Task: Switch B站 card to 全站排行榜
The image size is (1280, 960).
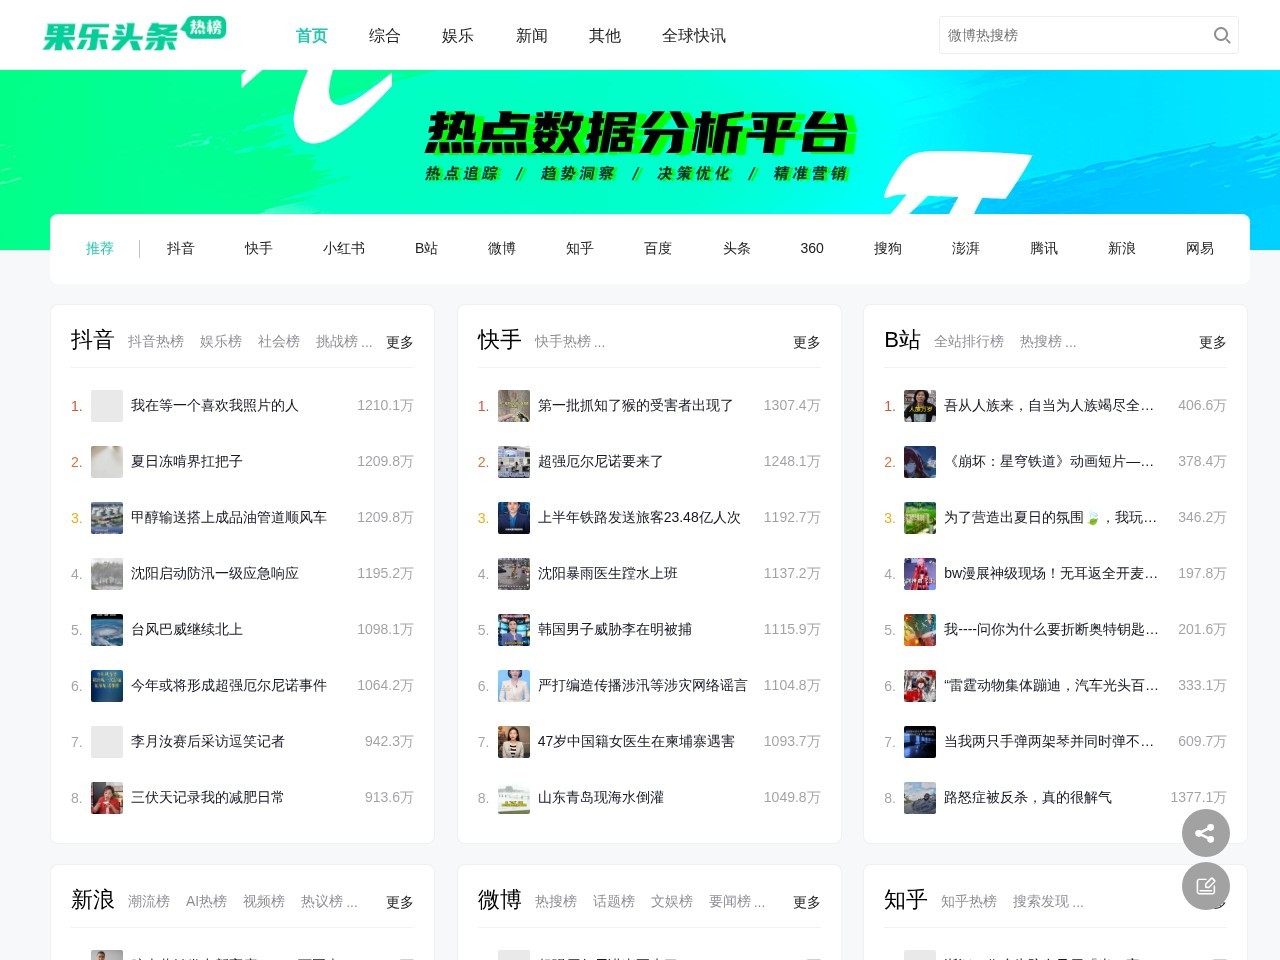Action: (x=969, y=341)
